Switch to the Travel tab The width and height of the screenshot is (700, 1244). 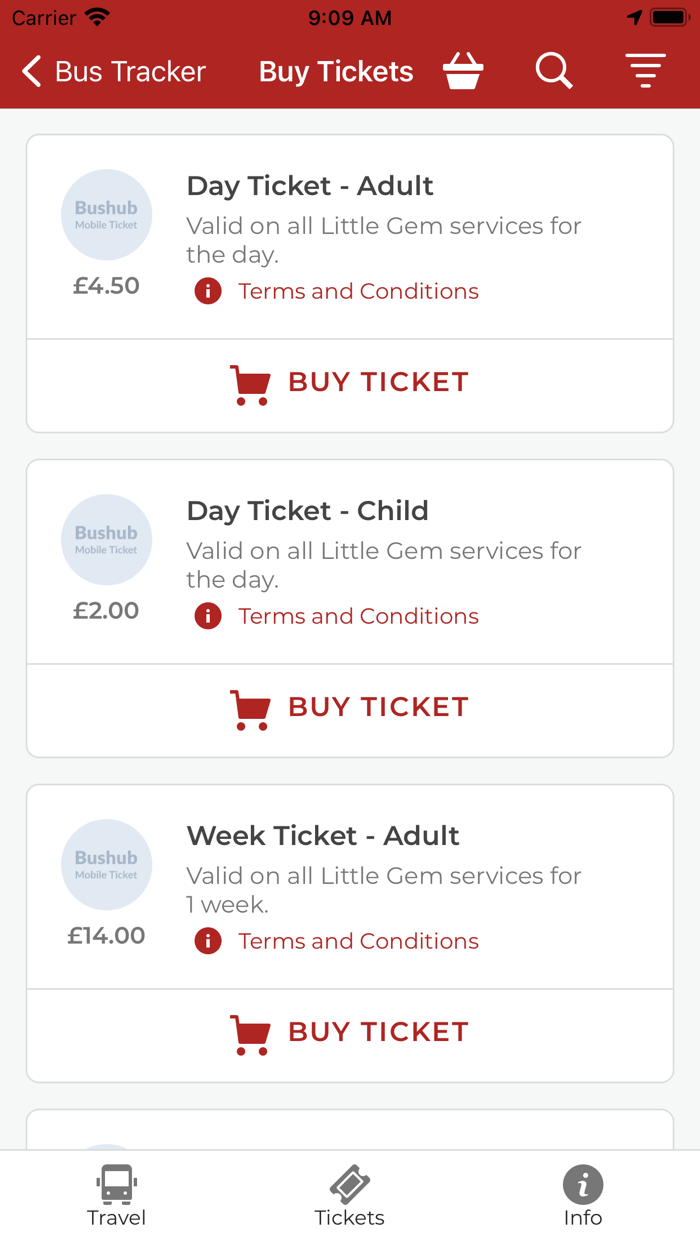coord(116,1196)
